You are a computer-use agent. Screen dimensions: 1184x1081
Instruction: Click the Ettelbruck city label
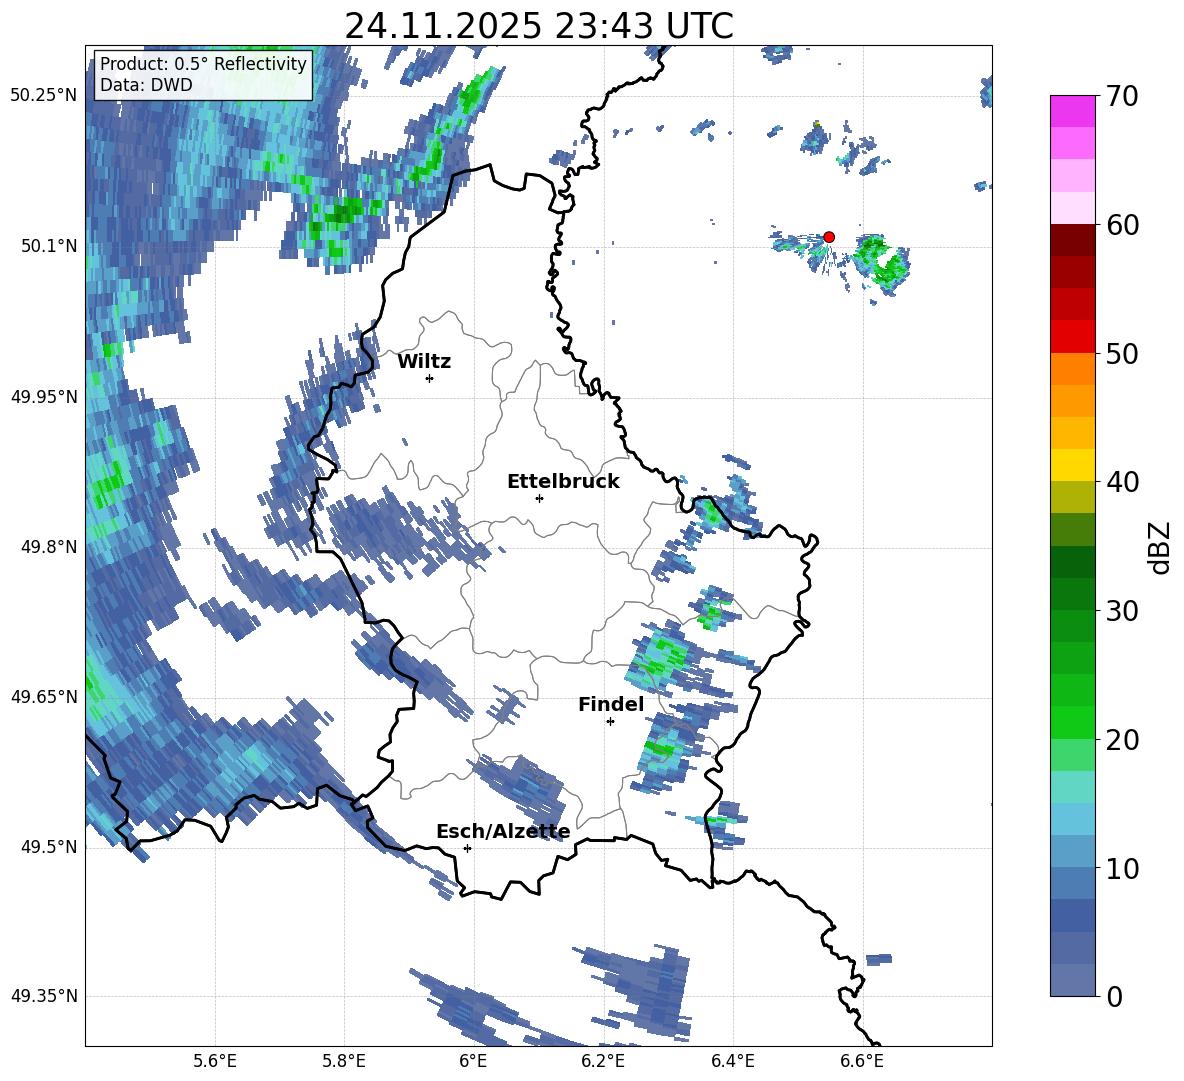[x=563, y=482]
